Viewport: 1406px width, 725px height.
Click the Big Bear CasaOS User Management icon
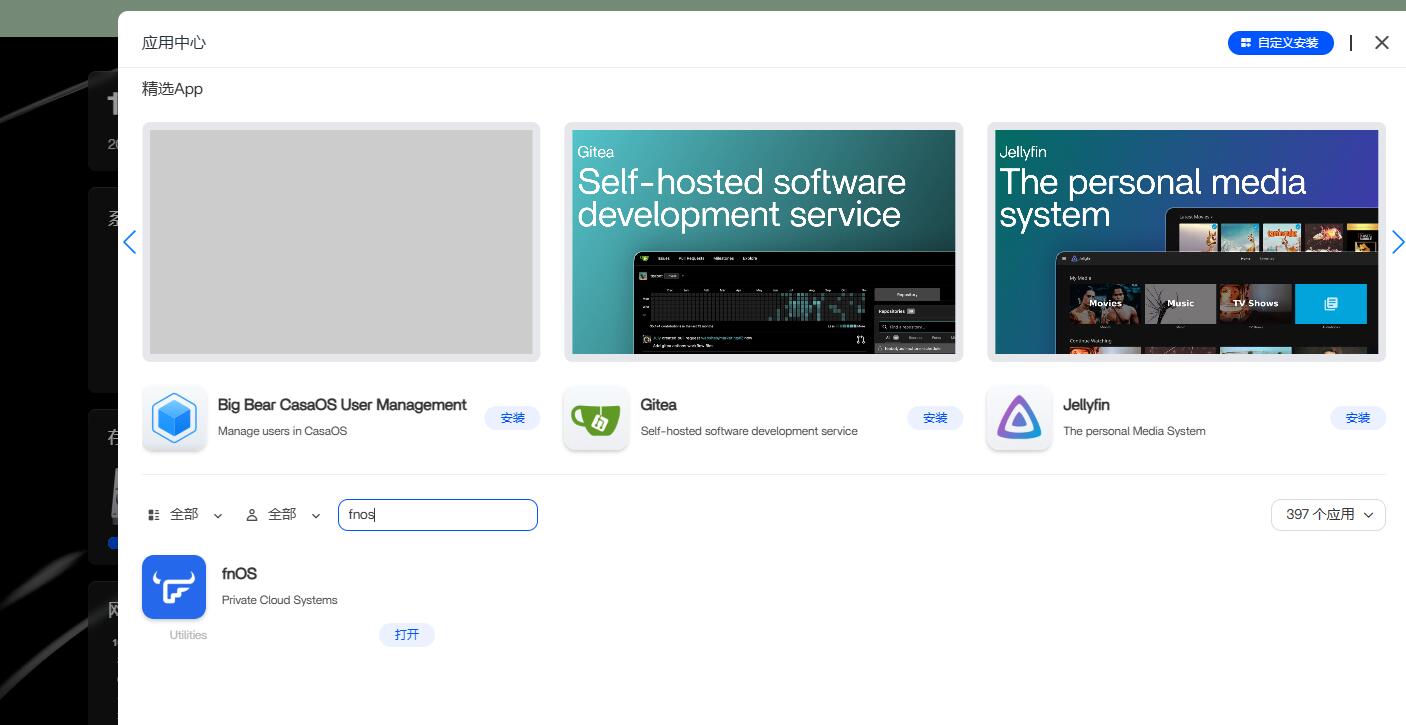point(174,418)
